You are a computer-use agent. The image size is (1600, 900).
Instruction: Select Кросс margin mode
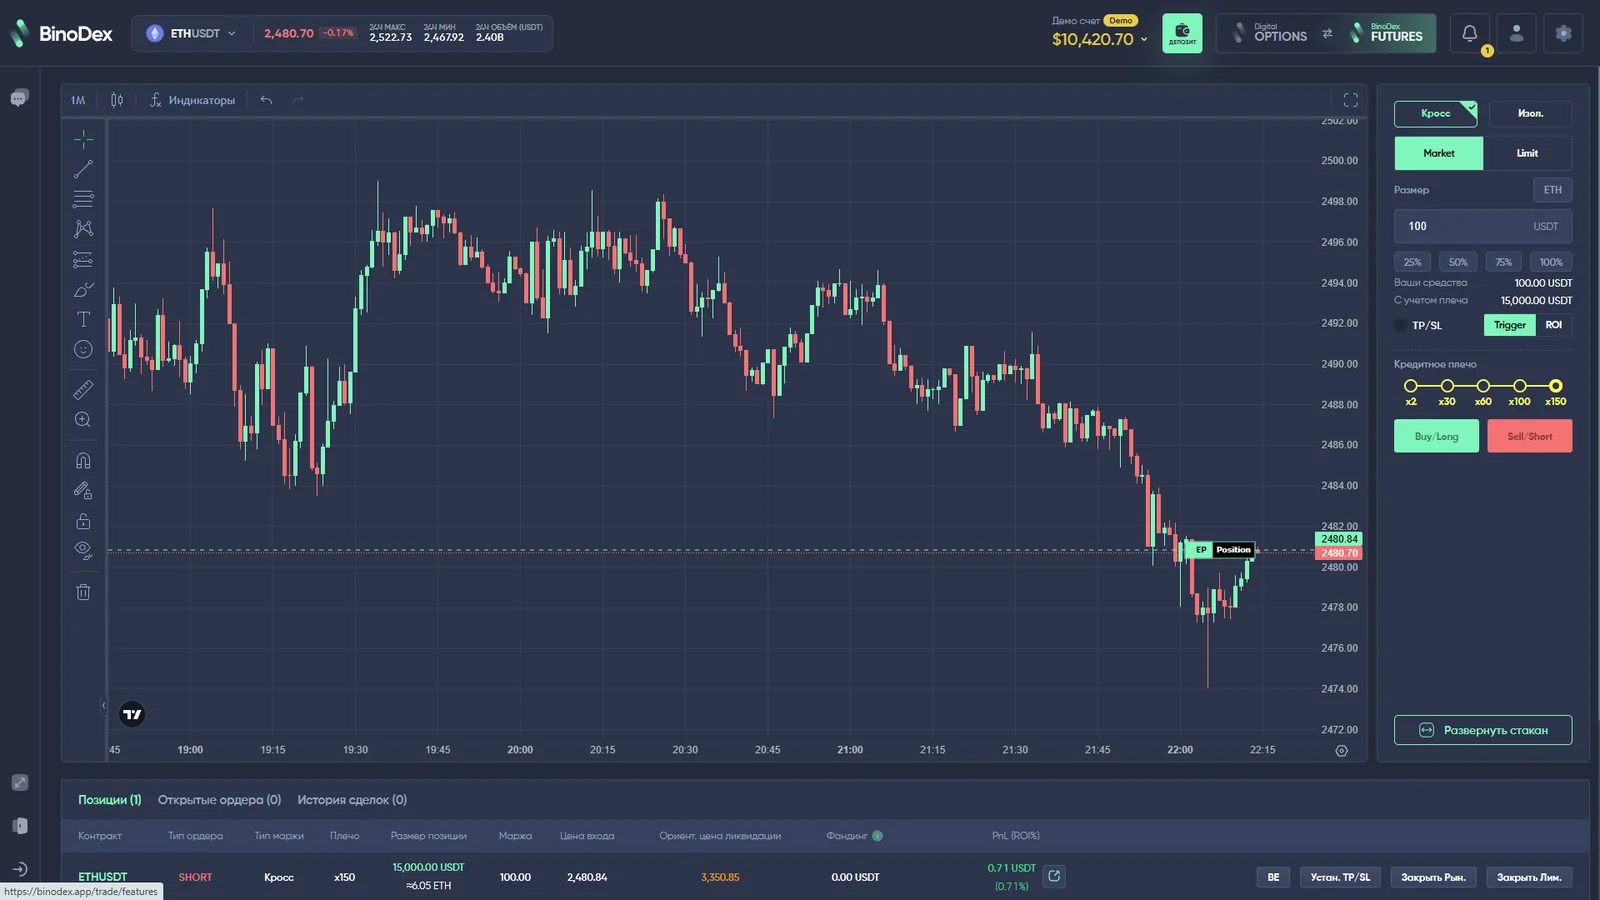pyautogui.click(x=1435, y=114)
